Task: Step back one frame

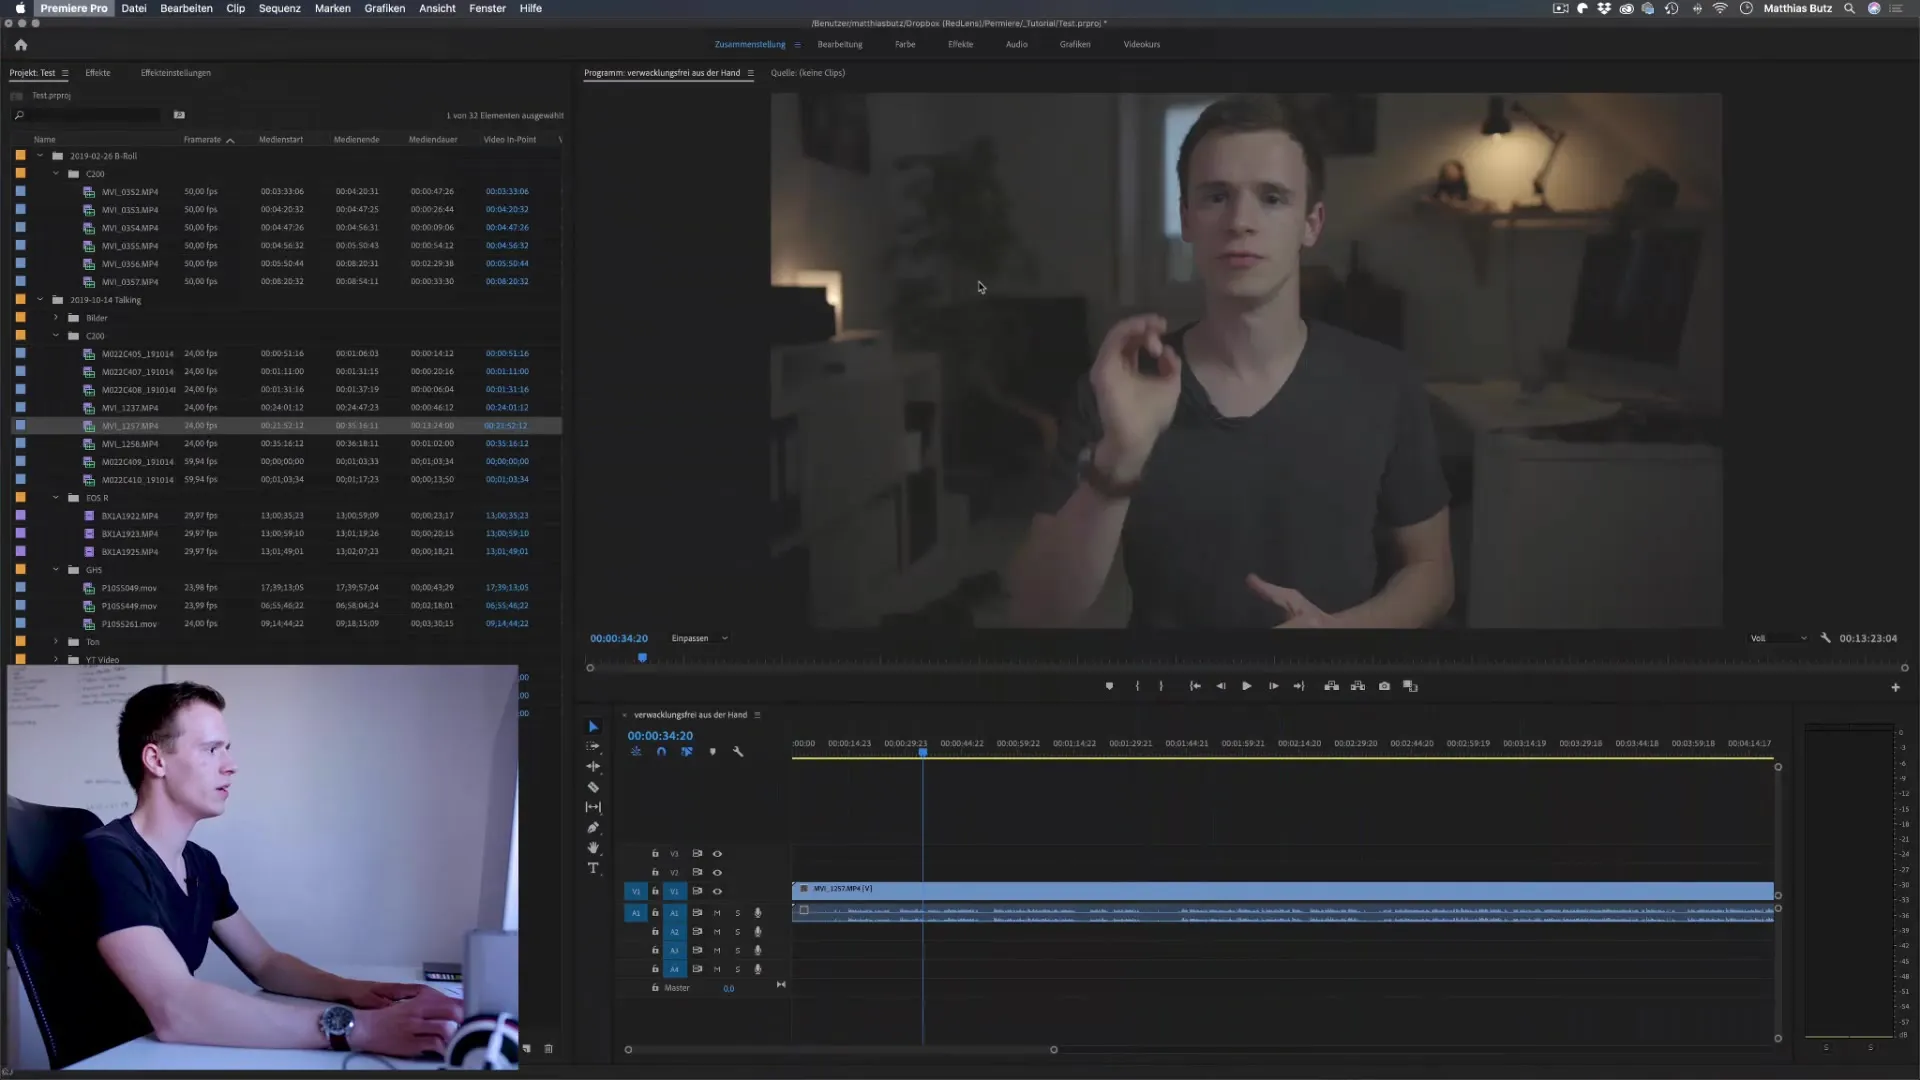Action: coord(1221,686)
